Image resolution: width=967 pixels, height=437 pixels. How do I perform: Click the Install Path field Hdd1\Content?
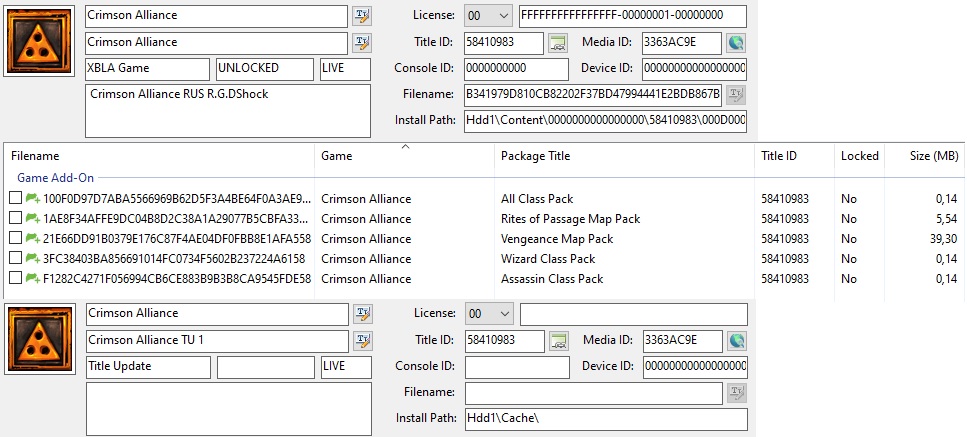coord(605,120)
